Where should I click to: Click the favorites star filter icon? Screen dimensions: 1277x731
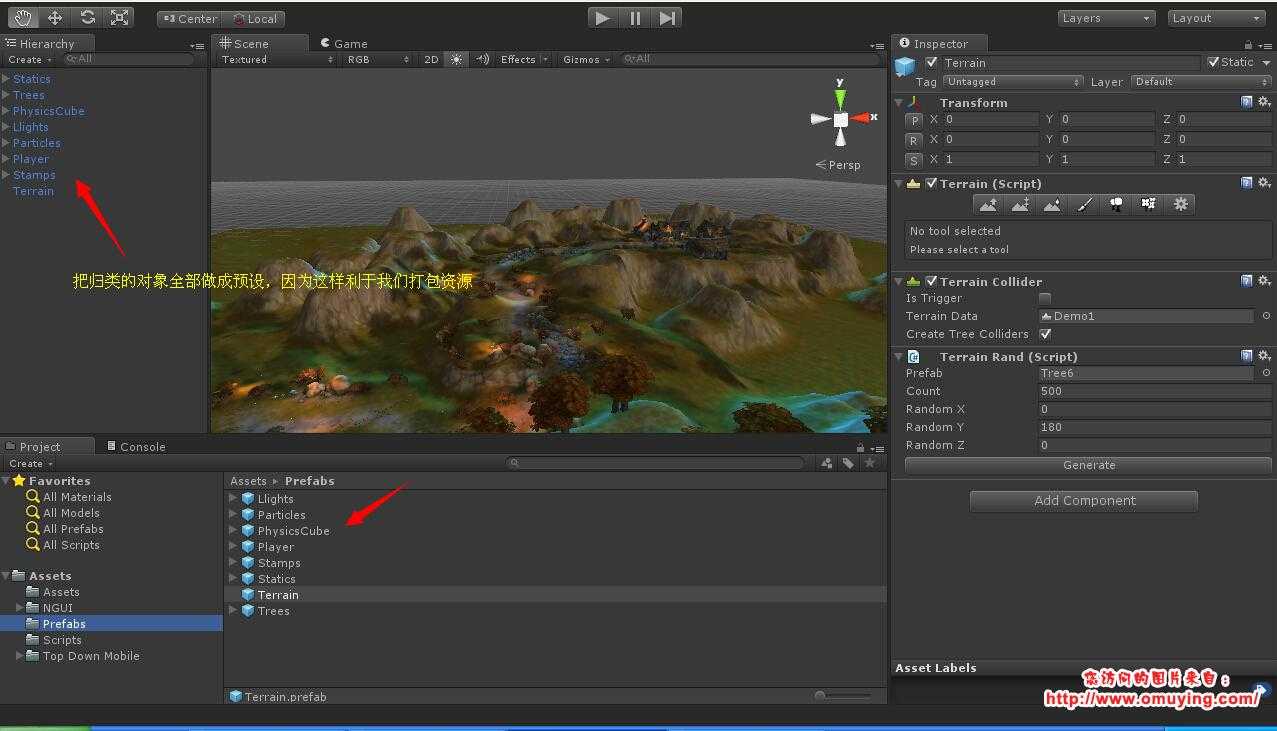point(870,463)
